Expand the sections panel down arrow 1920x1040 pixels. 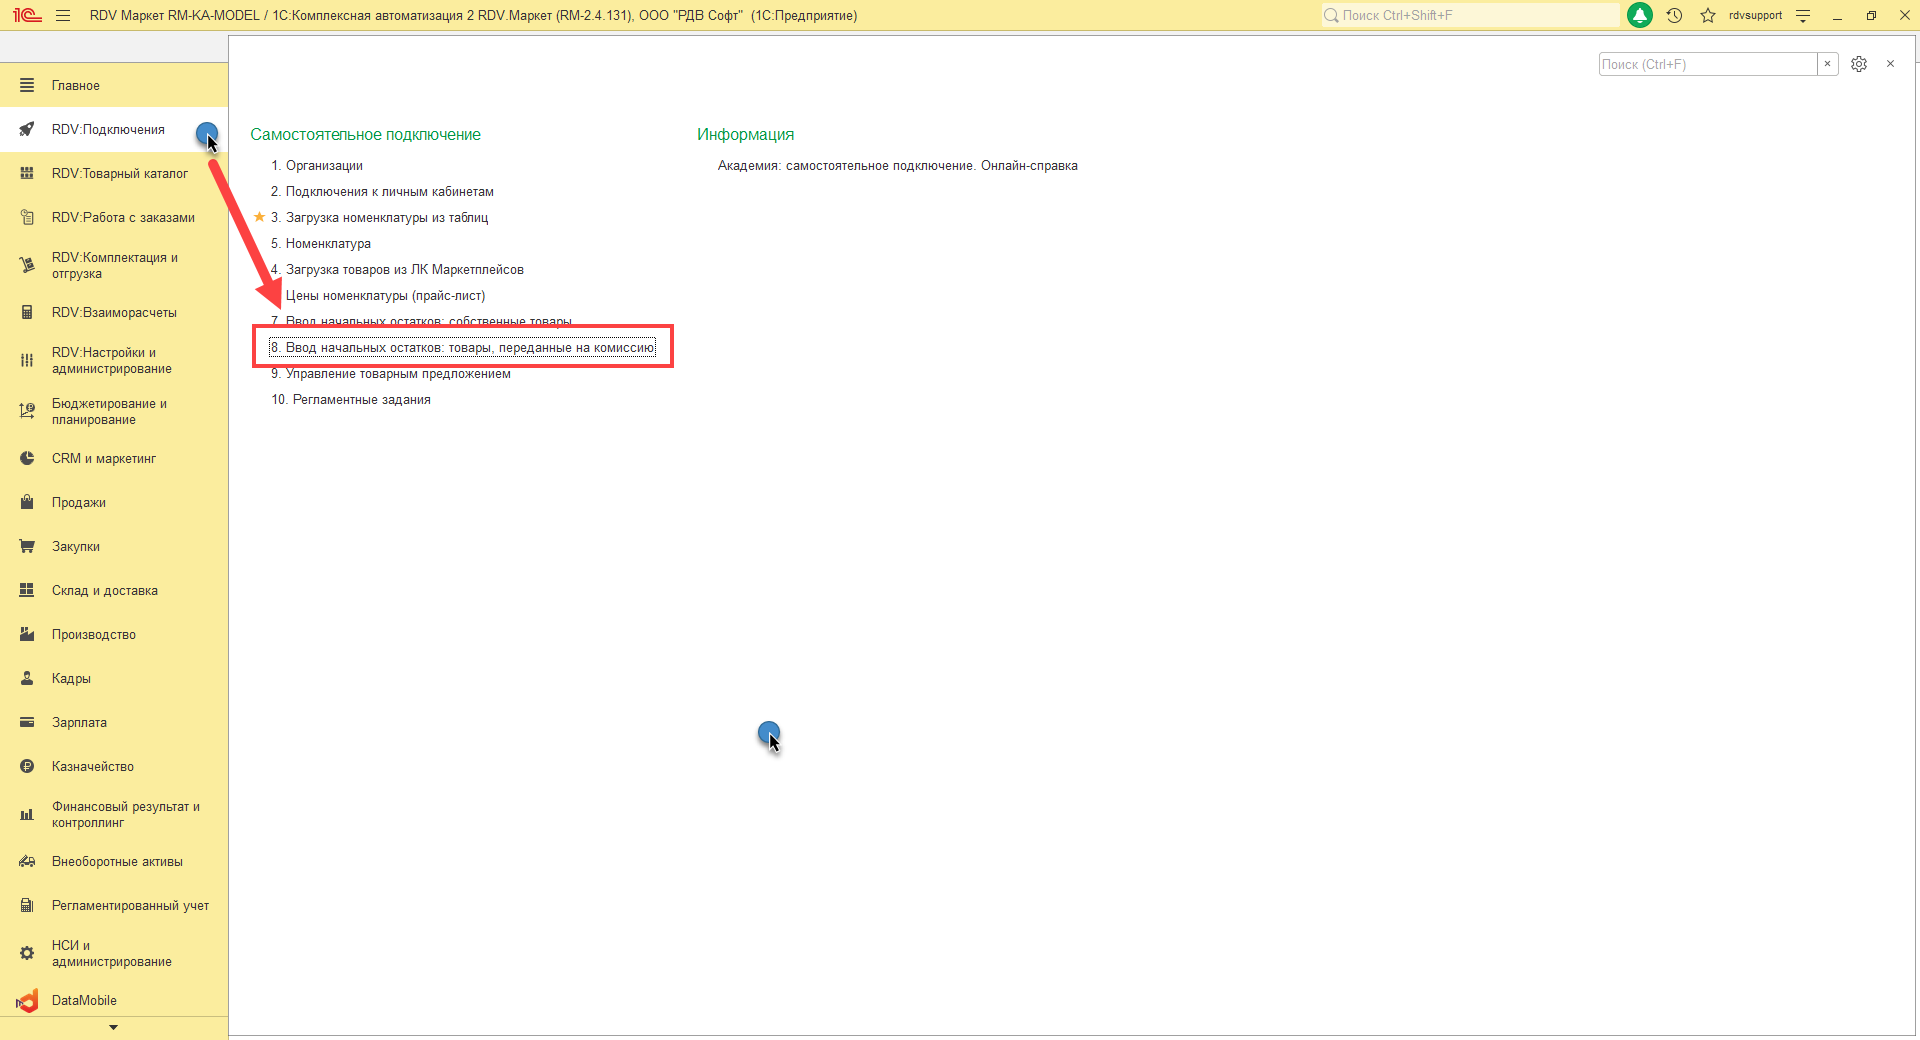coord(113,1027)
